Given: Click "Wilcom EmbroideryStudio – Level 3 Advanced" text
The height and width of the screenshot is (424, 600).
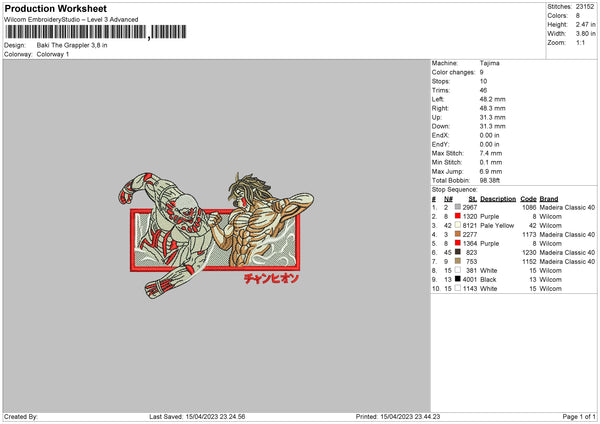Looking at the screenshot, I should 71,20.
